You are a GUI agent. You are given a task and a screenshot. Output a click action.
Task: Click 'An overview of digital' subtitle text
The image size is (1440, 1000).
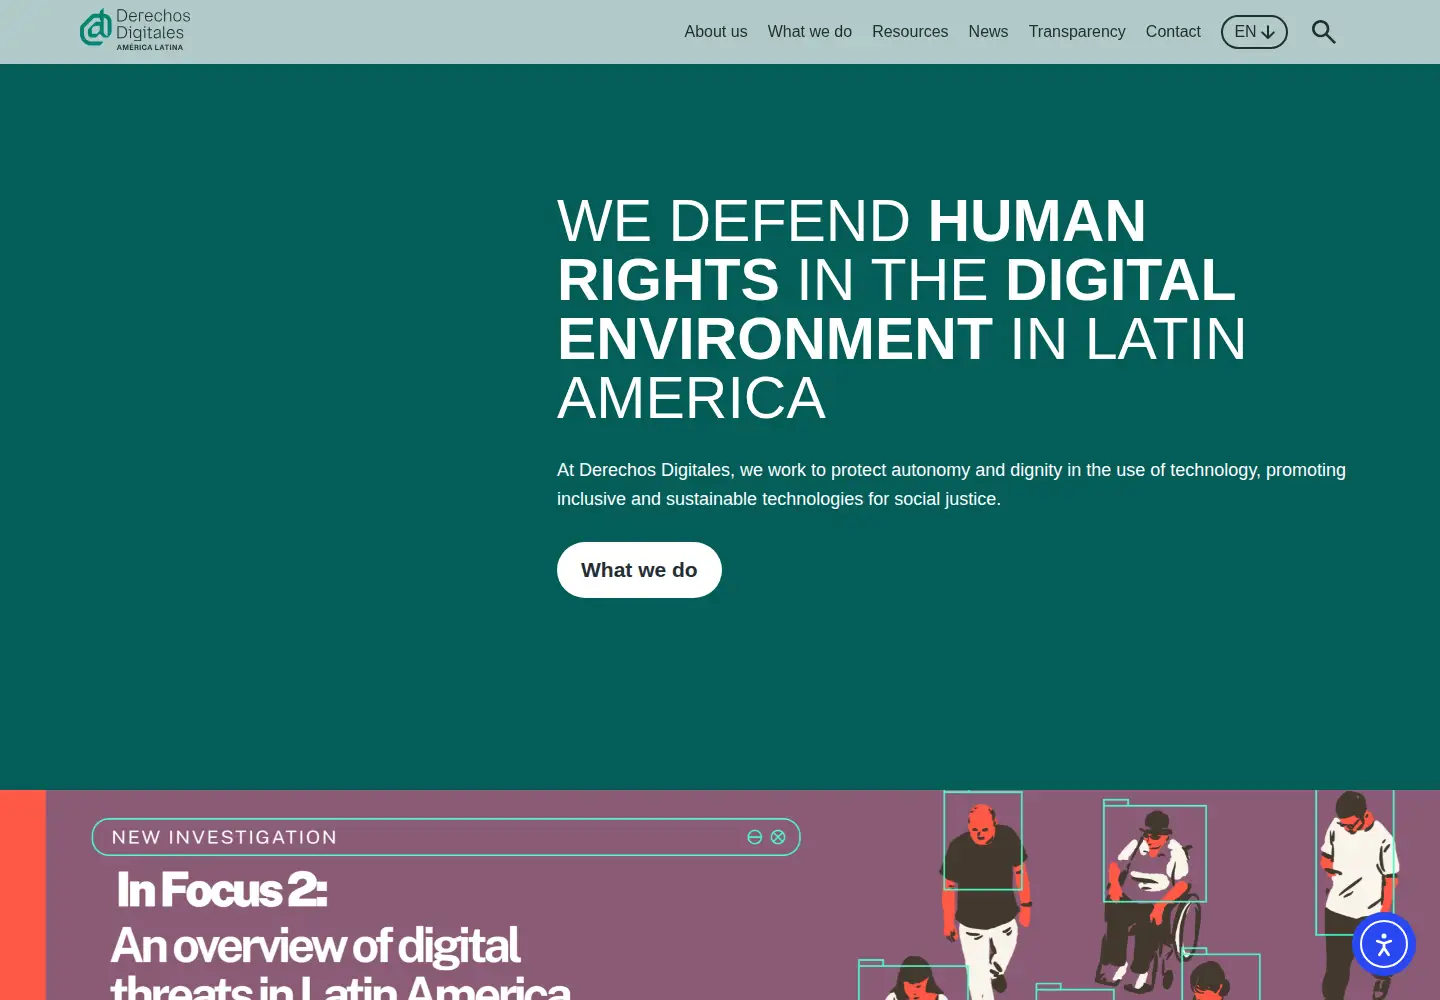click(x=315, y=946)
